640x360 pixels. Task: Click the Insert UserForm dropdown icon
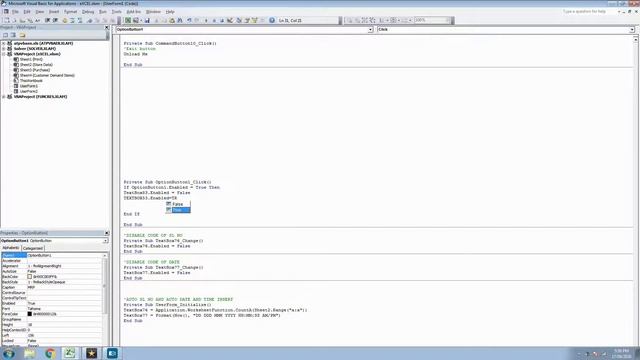[140, 20]
